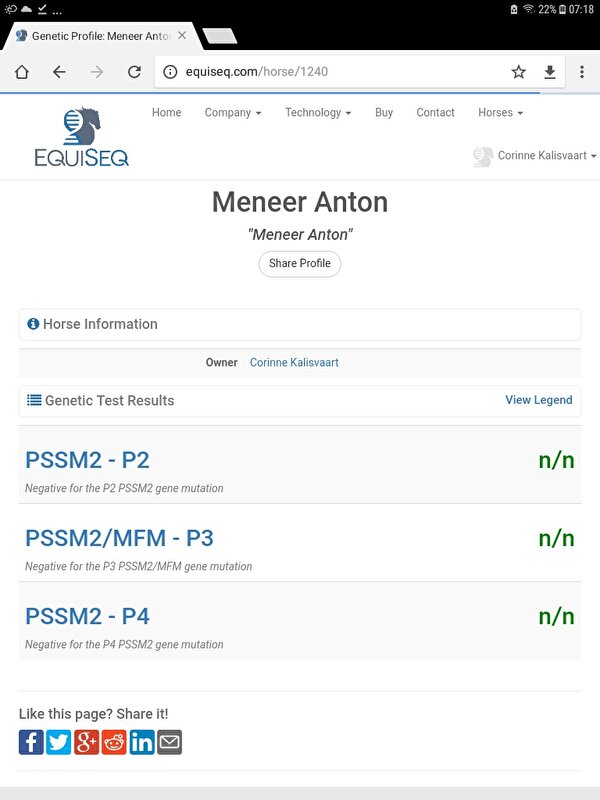Click the Google Plus share icon
This screenshot has width=600, height=800.
coord(87,742)
